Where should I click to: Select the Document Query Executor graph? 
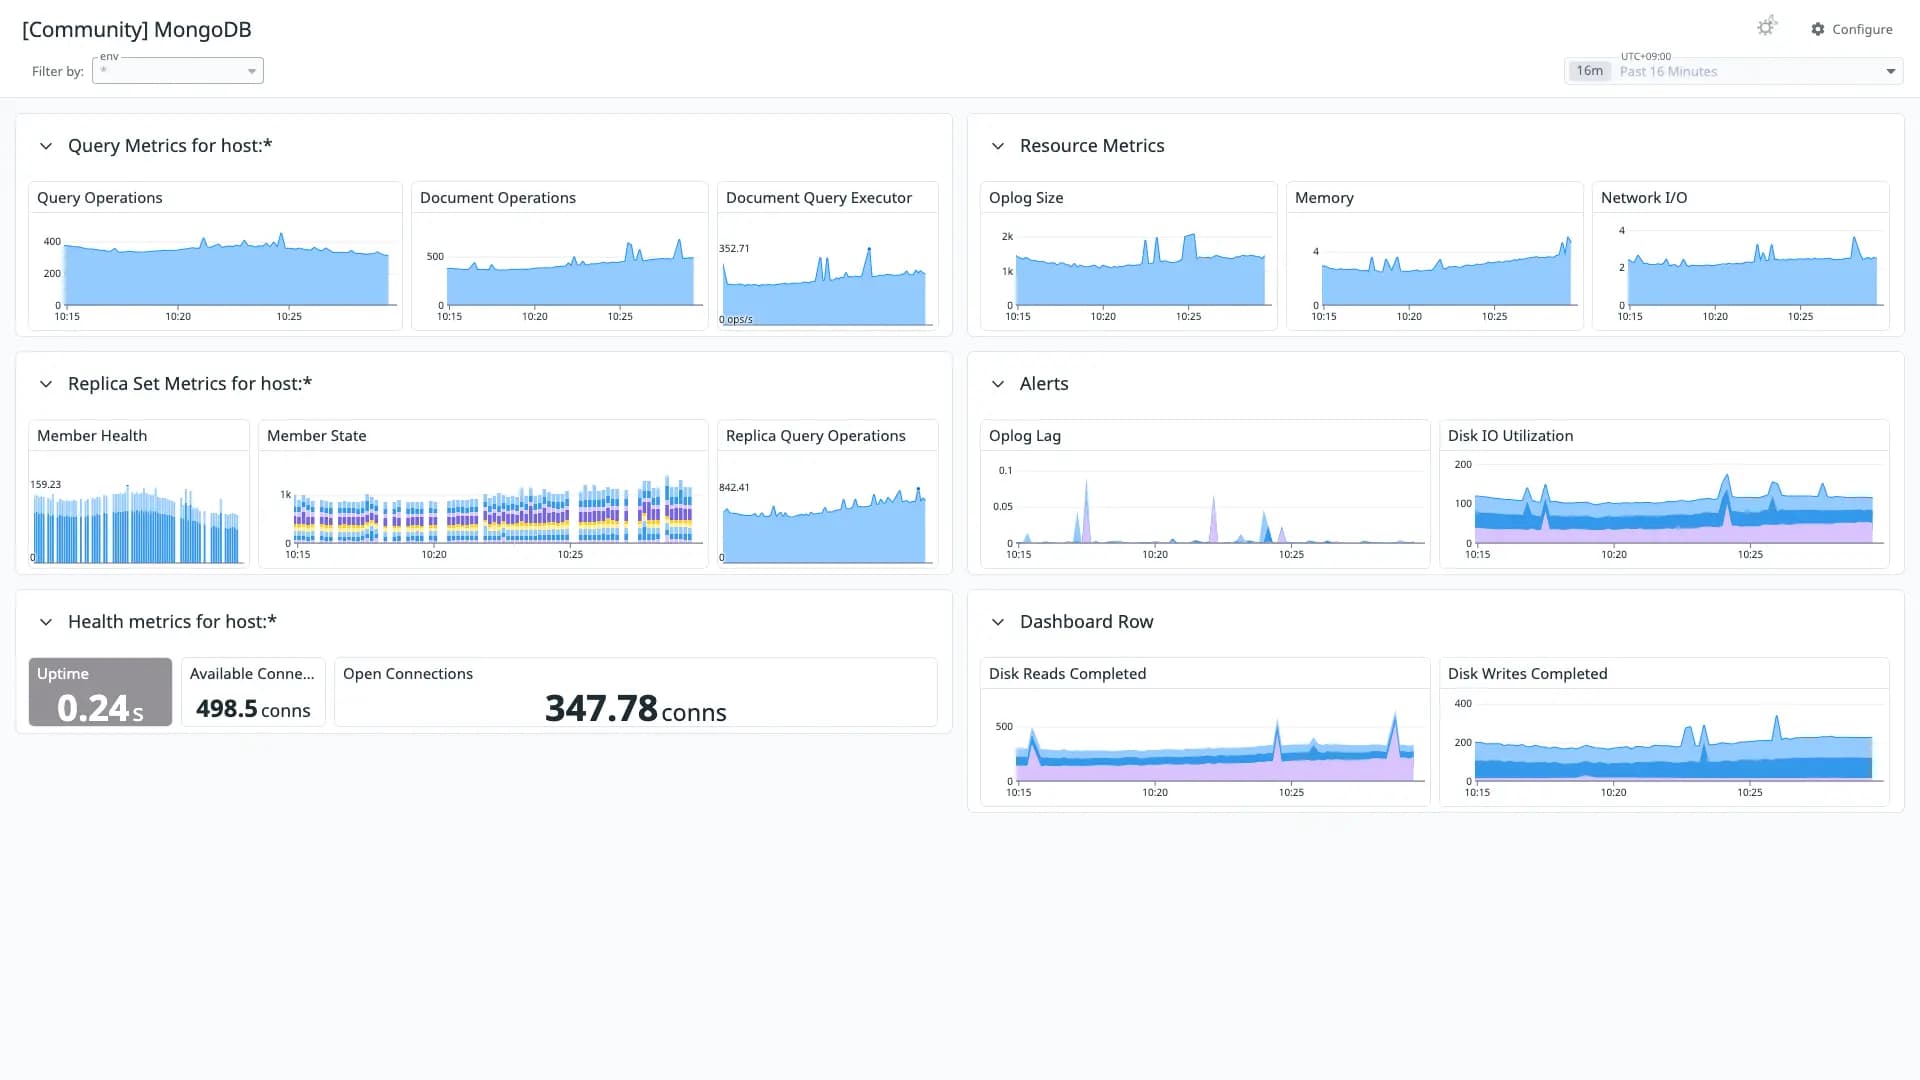pos(828,270)
